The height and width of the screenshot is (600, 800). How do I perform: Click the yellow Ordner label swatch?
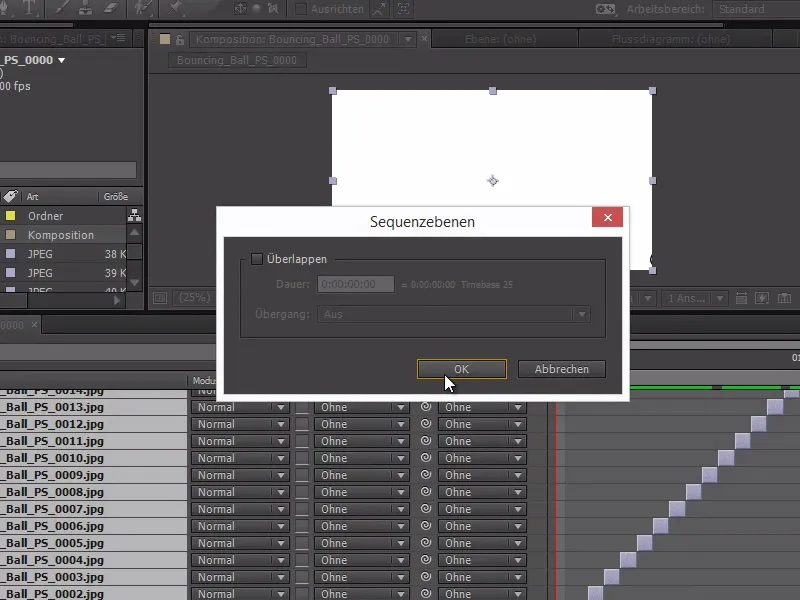coord(10,216)
